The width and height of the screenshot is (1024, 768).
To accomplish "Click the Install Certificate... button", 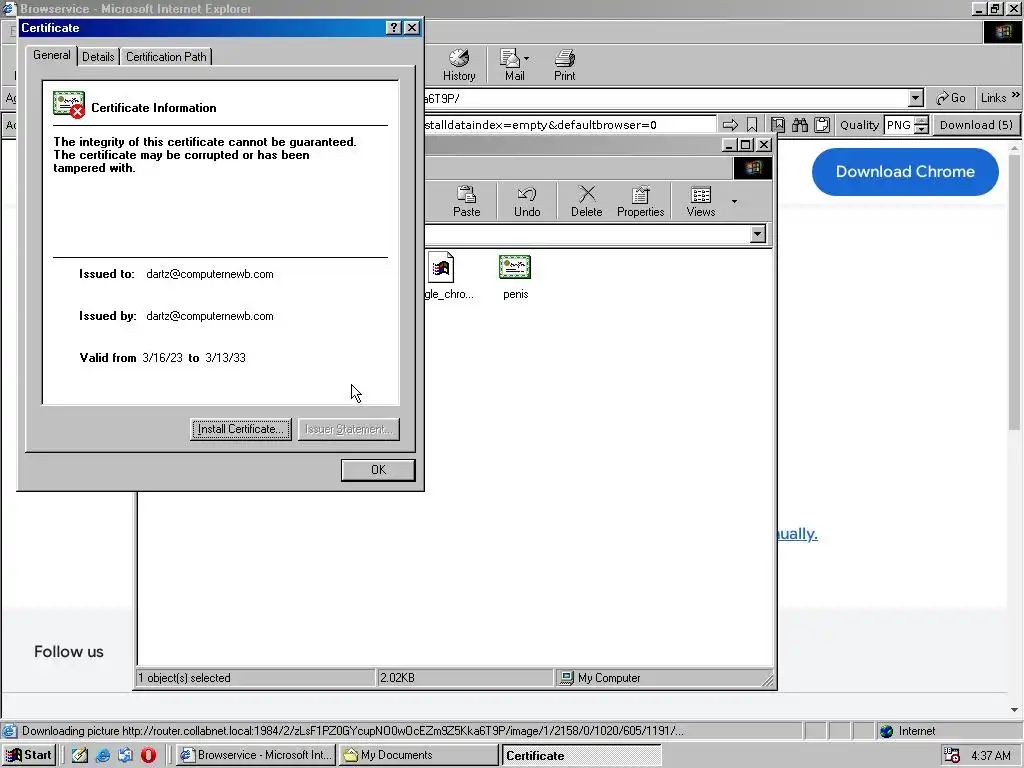I will click(241, 429).
